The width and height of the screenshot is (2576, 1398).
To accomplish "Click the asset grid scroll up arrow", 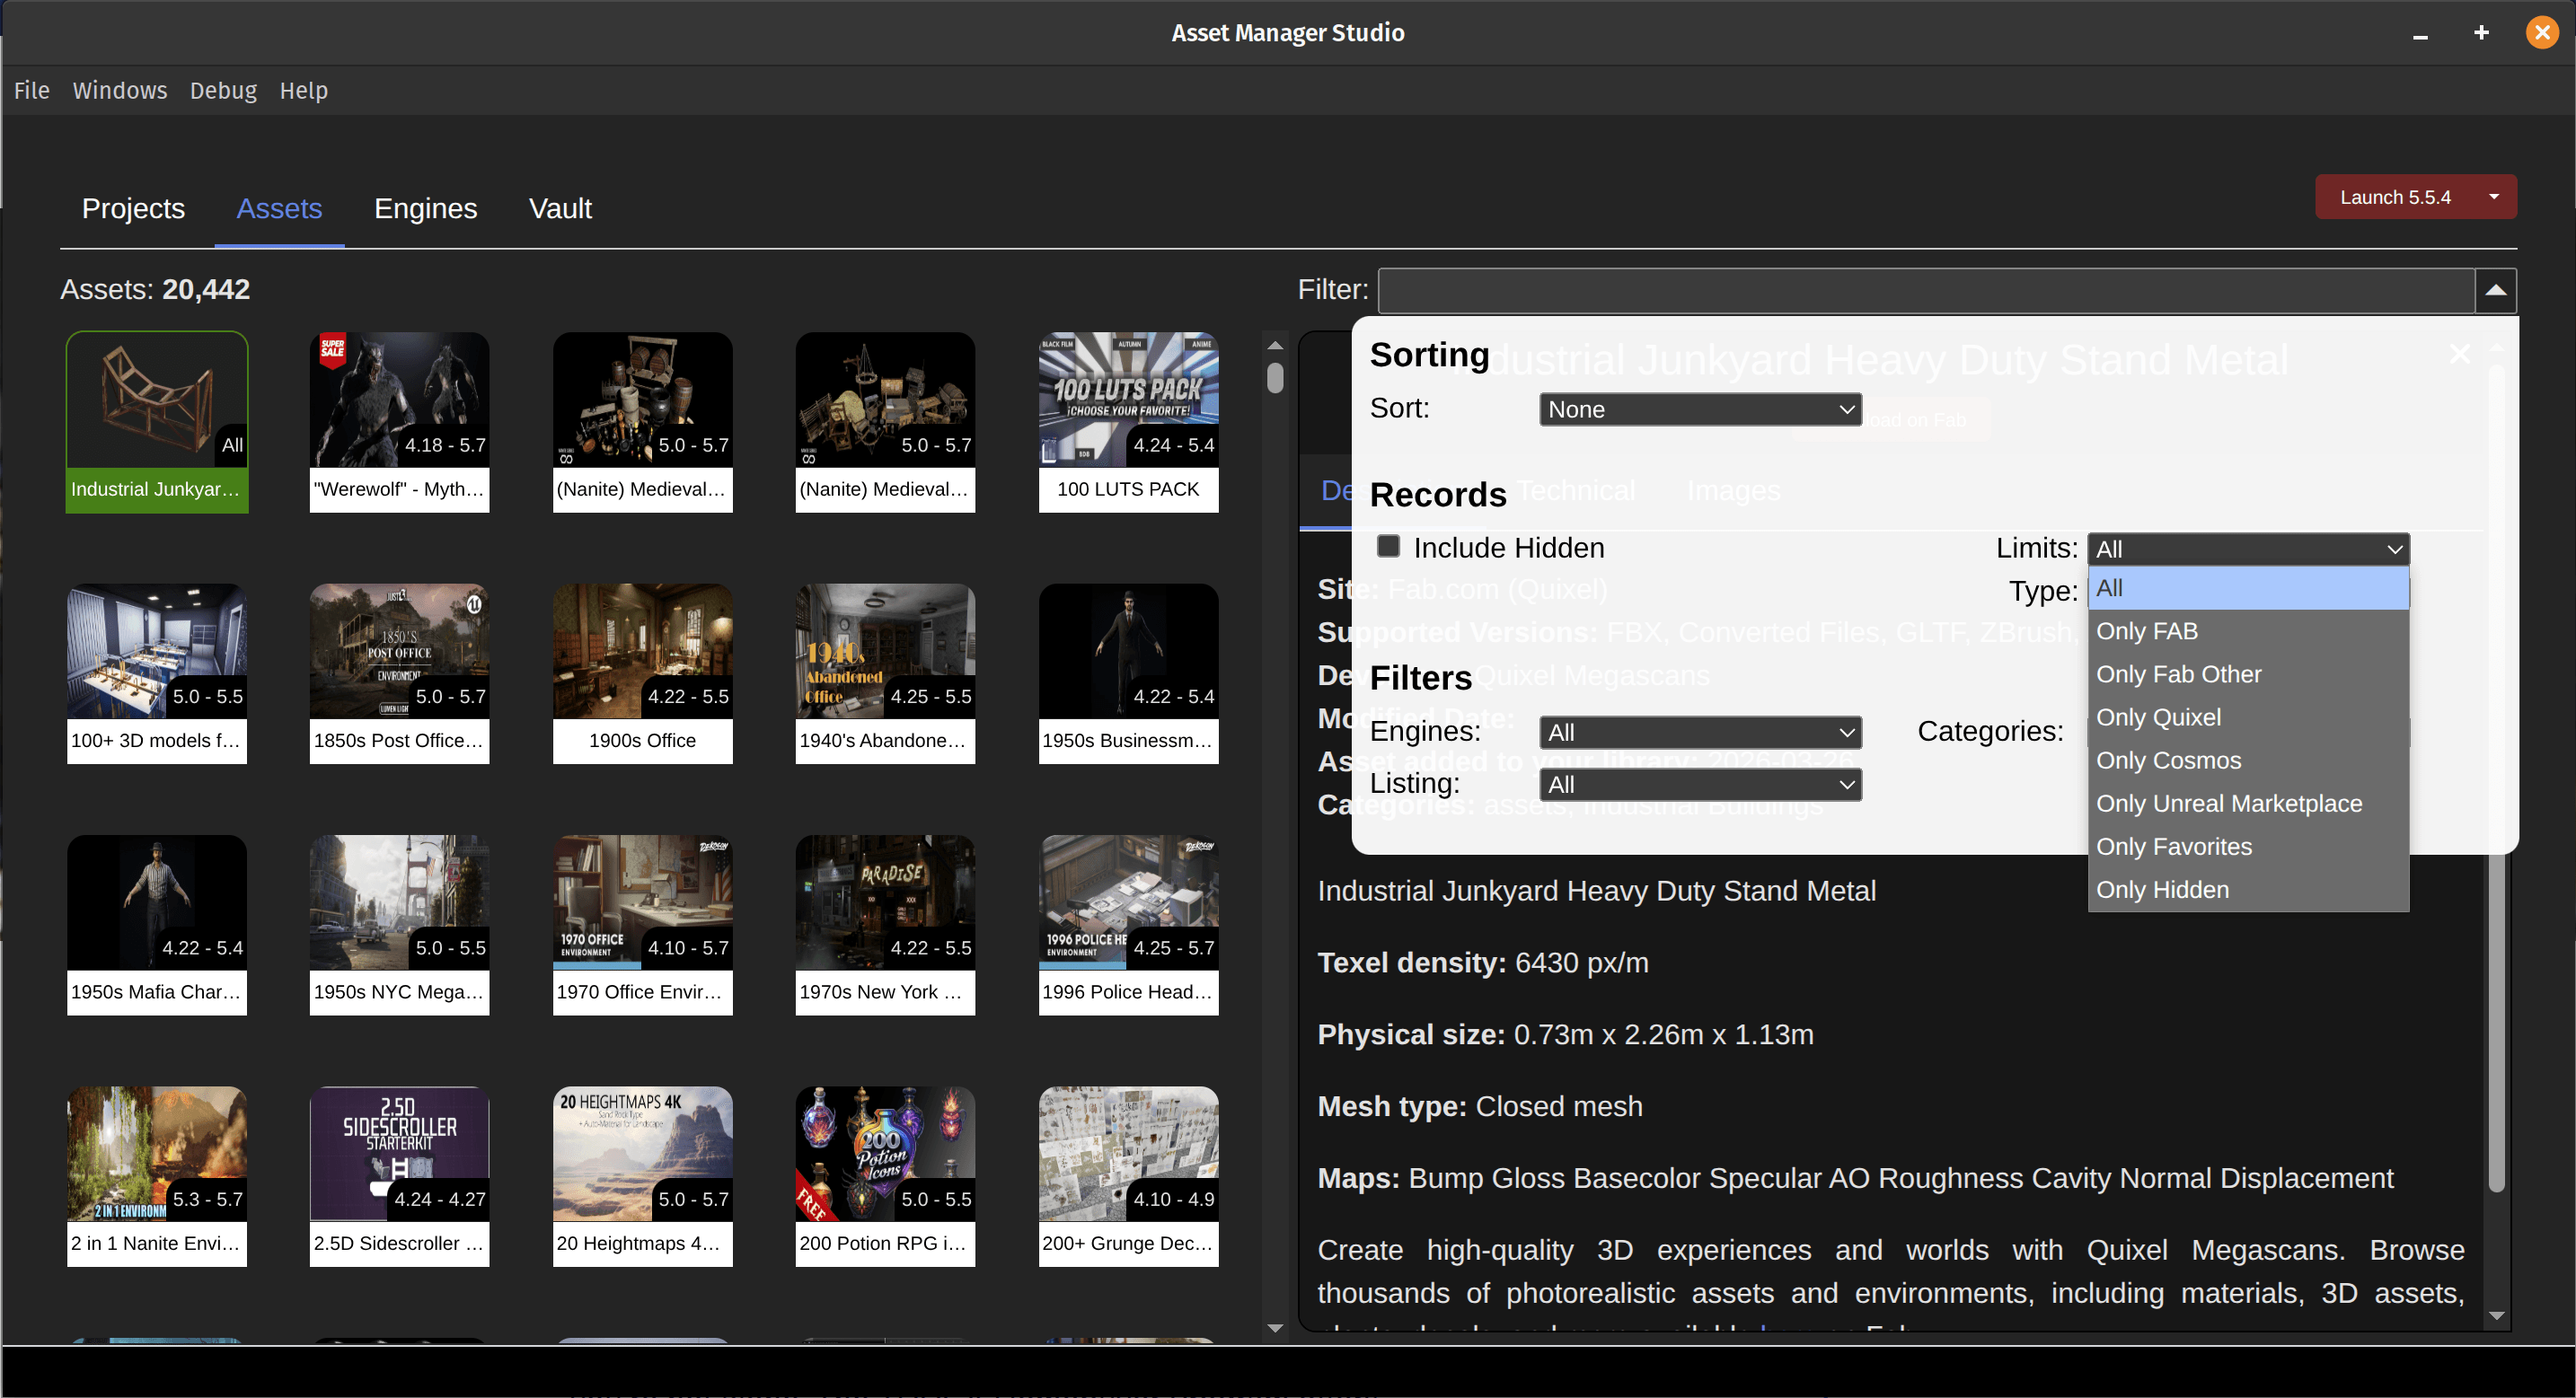I will click(1275, 345).
